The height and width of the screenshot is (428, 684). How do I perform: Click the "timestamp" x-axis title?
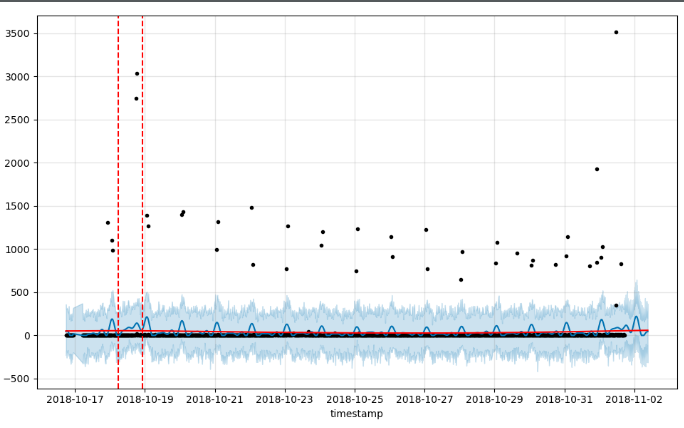coord(356,414)
